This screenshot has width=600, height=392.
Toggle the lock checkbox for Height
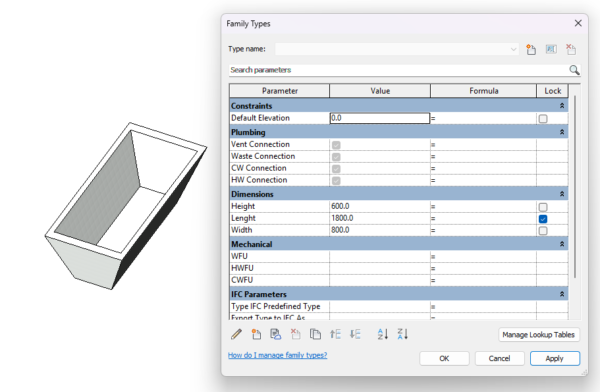pyautogui.click(x=543, y=207)
